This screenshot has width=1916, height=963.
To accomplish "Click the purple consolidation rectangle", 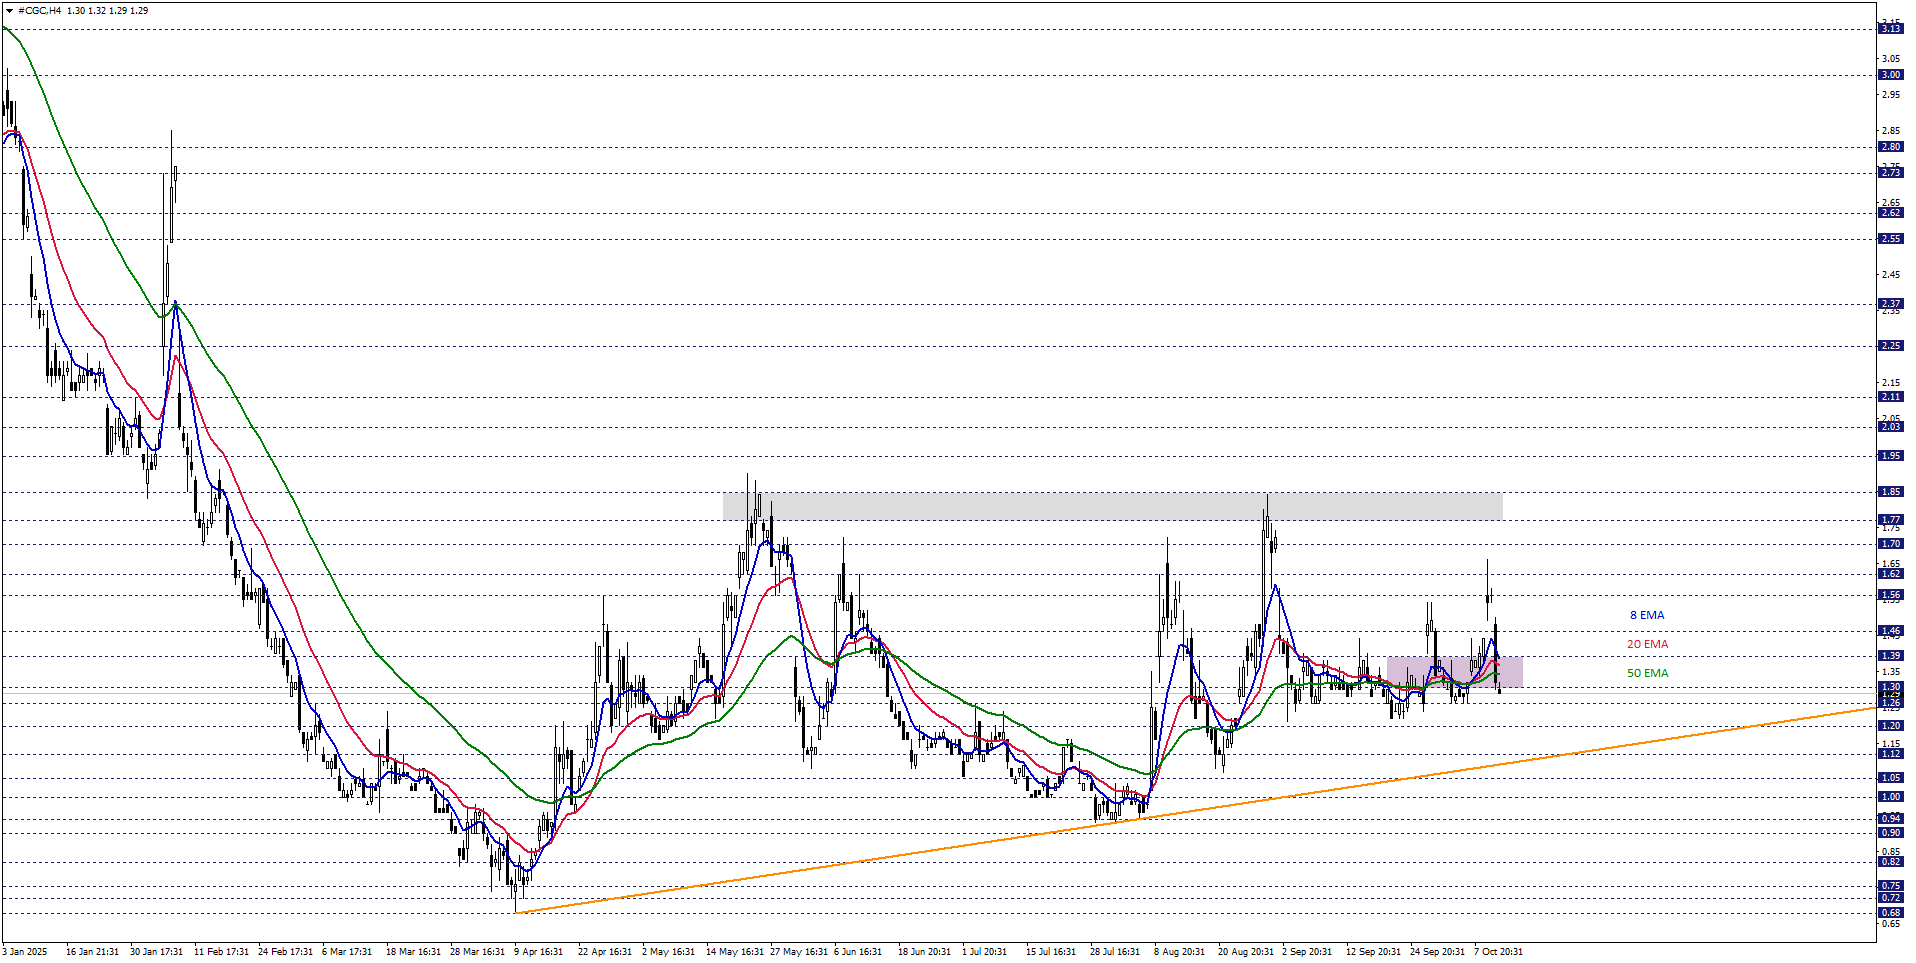I will tap(1454, 672).
